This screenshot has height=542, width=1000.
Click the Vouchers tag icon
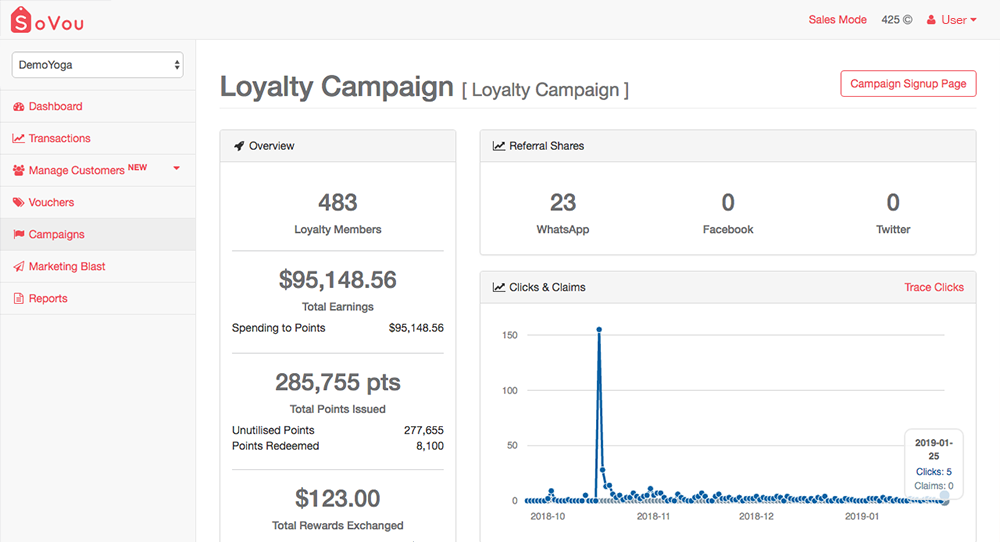pyautogui.click(x=18, y=202)
